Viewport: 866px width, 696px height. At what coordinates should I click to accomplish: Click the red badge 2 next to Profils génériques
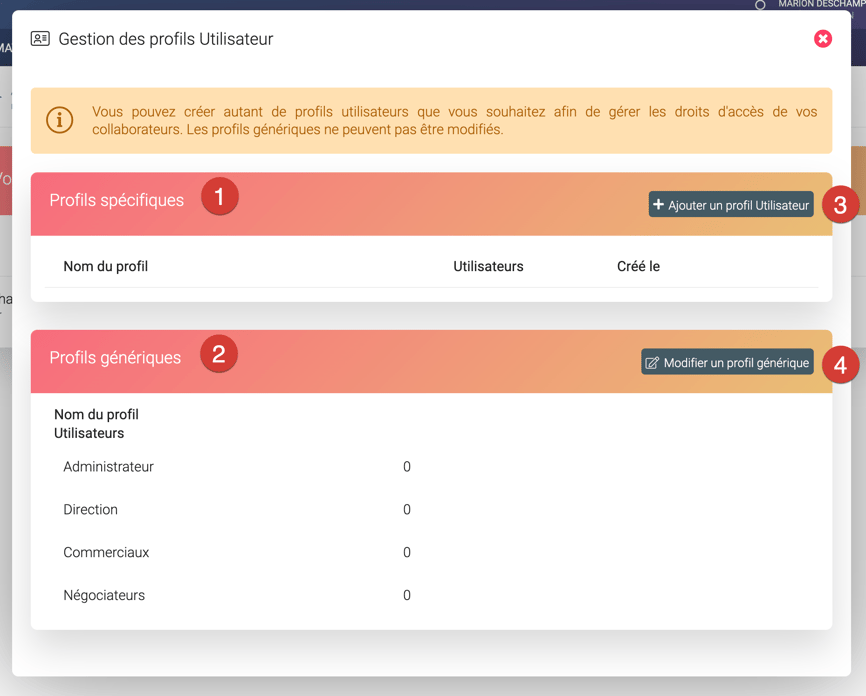218,354
